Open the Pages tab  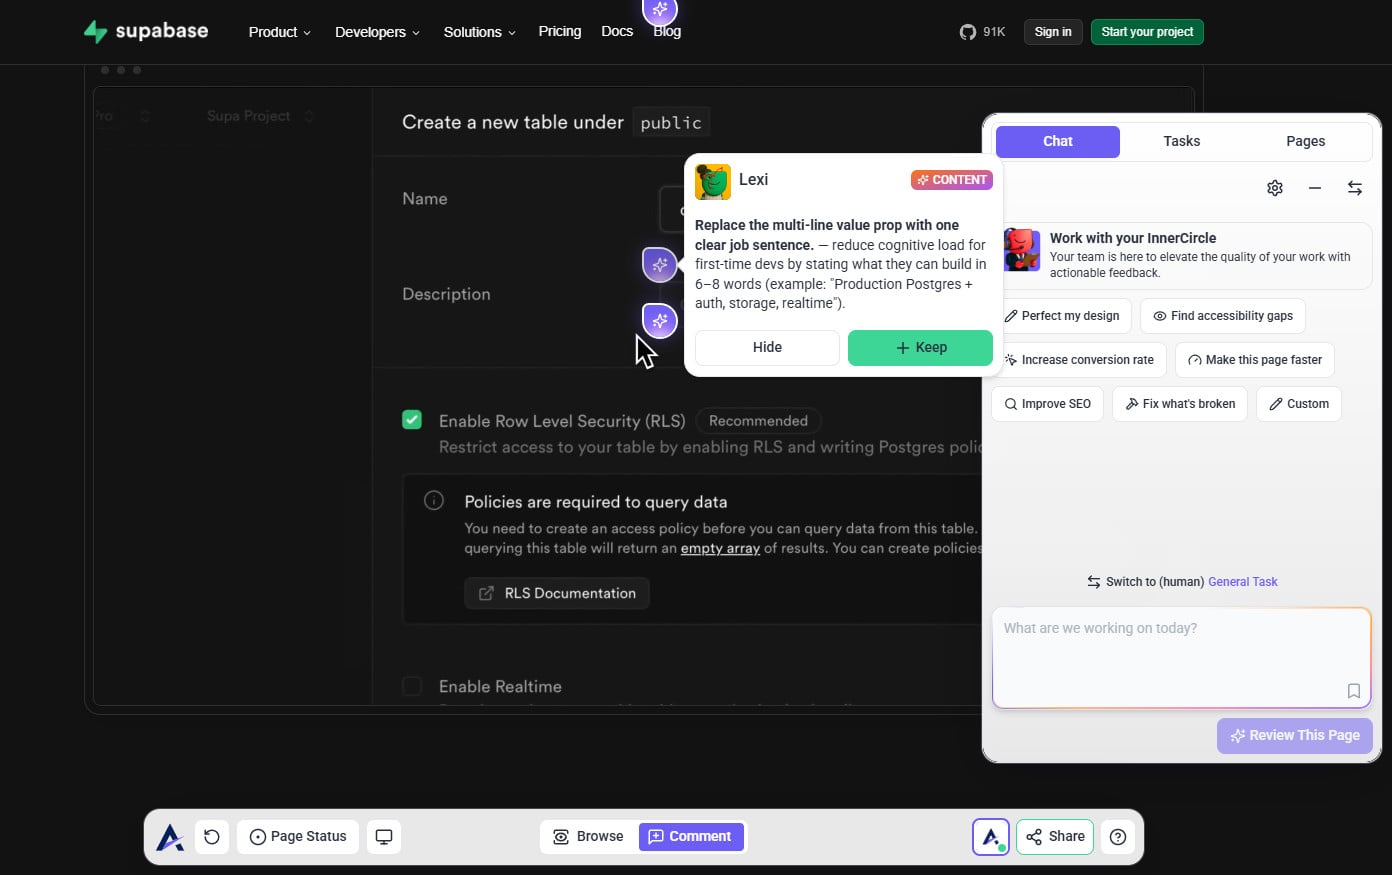tap(1305, 141)
